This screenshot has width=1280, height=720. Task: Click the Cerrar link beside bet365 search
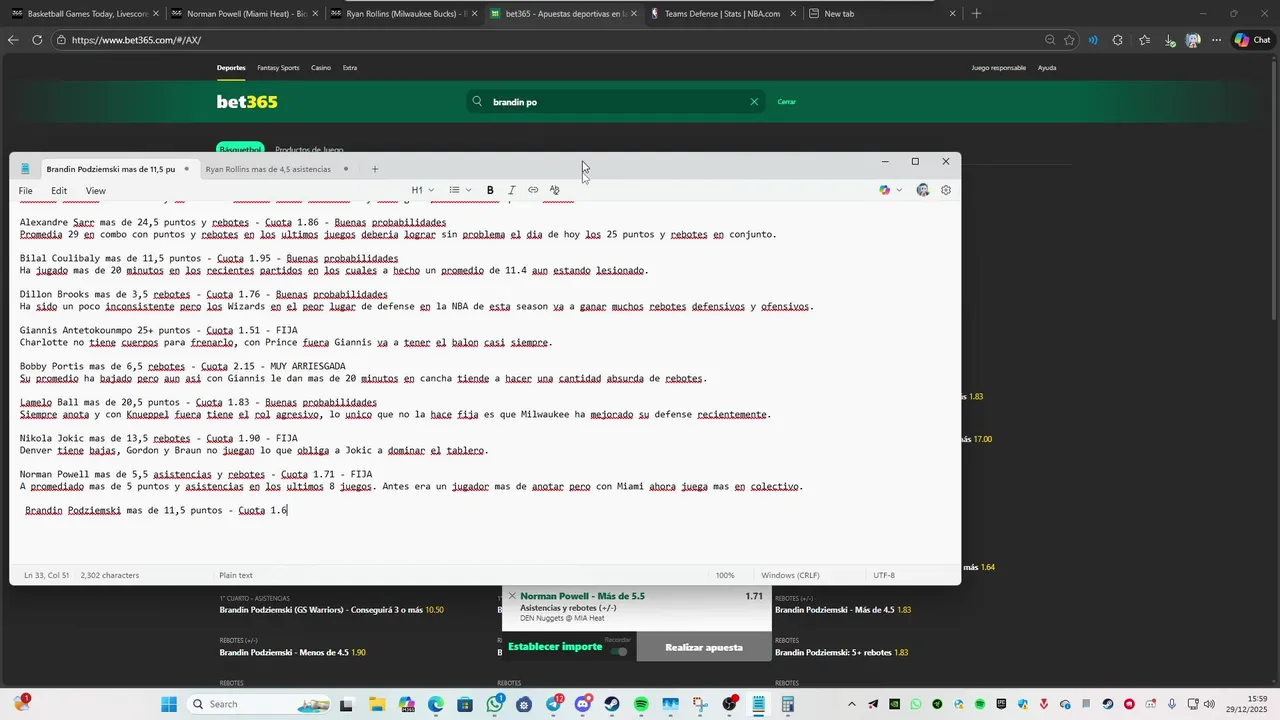coord(787,102)
